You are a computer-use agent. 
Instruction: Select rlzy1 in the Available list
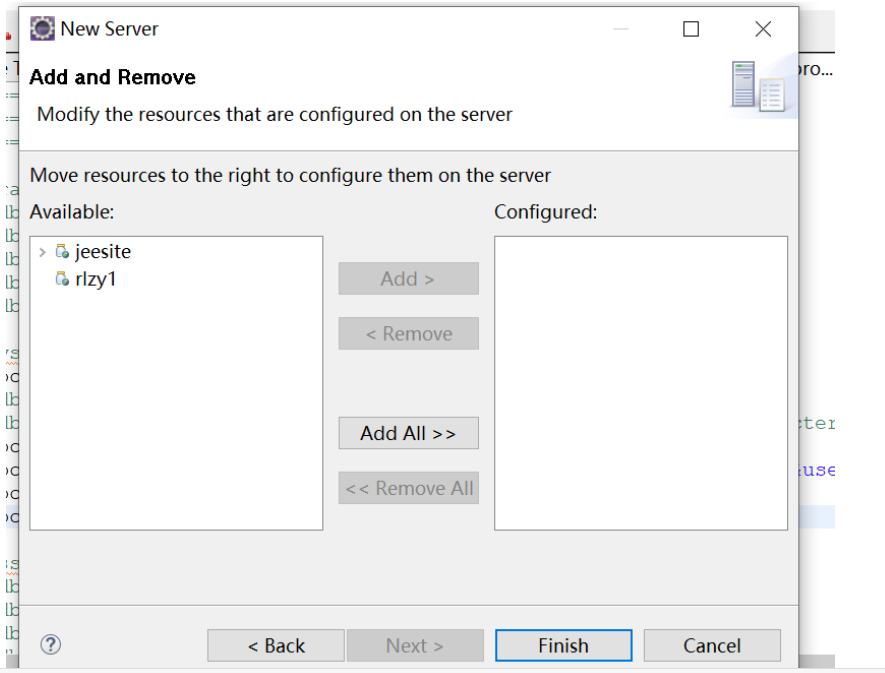(96, 279)
